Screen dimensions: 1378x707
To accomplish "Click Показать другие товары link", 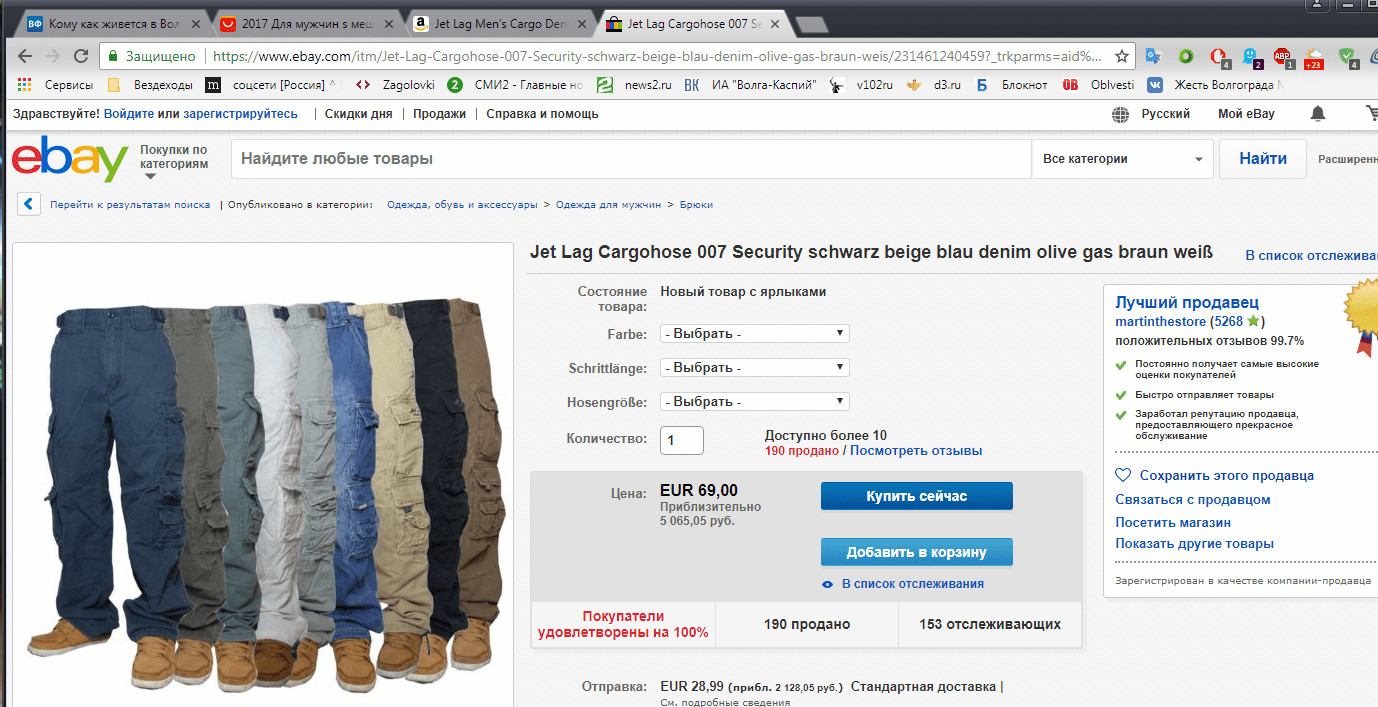I will [1195, 544].
